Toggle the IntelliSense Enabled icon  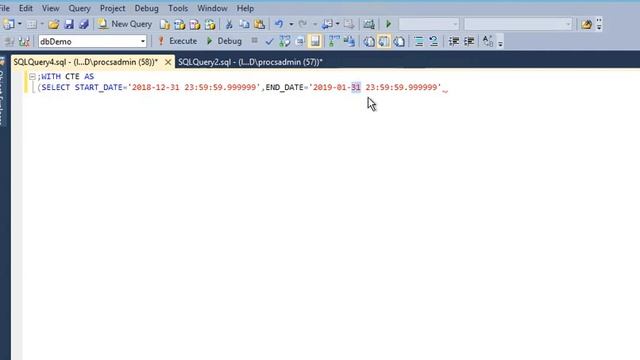coord(315,41)
